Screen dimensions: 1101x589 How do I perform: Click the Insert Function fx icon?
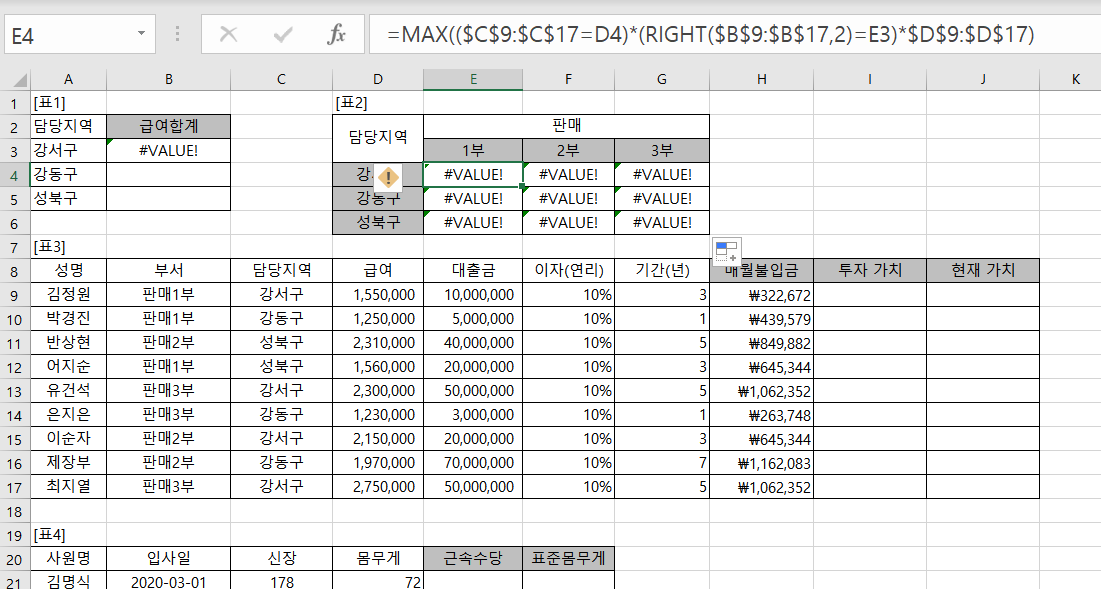(337, 35)
